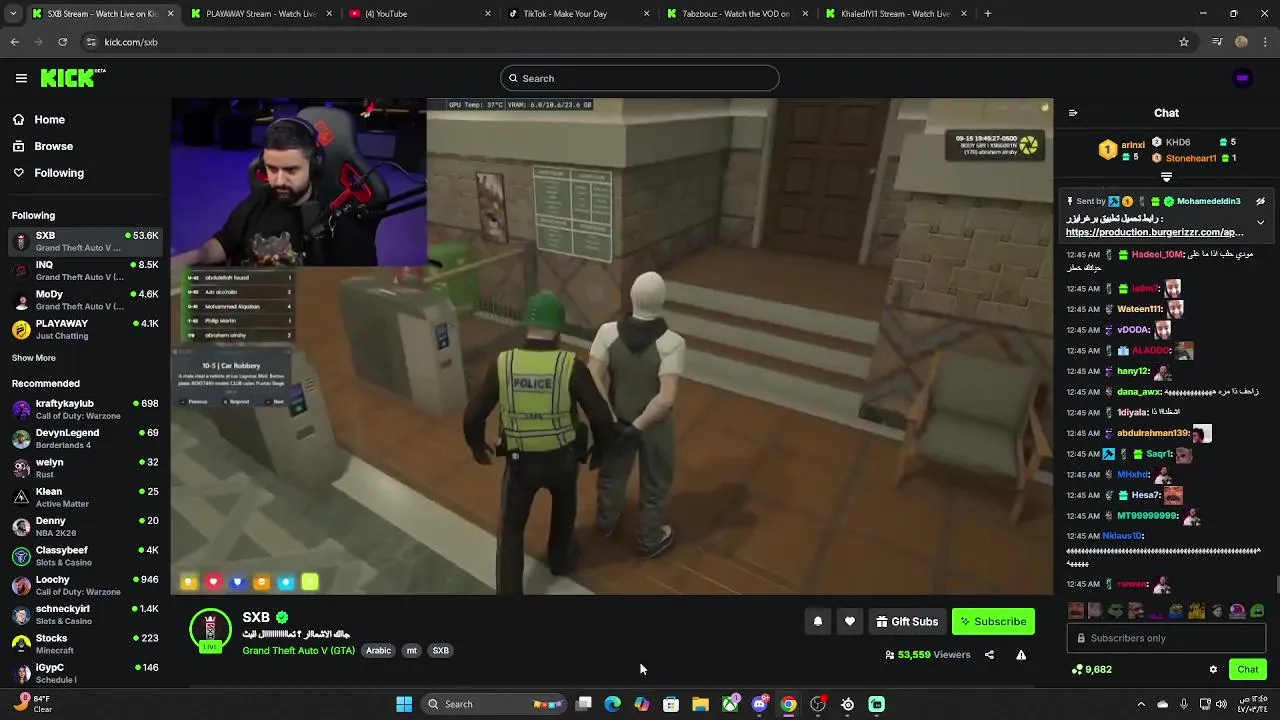Open File Explorer from taskbar
1280x720 pixels.
pyautogui.click(x=700, y=704)
